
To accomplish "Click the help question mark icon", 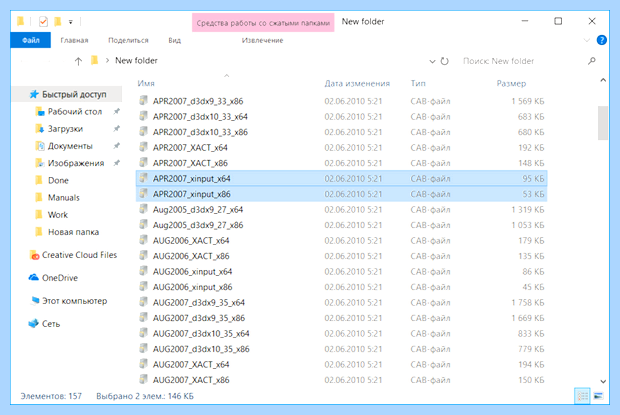I will pyautogui.click(x=601, y=40).
